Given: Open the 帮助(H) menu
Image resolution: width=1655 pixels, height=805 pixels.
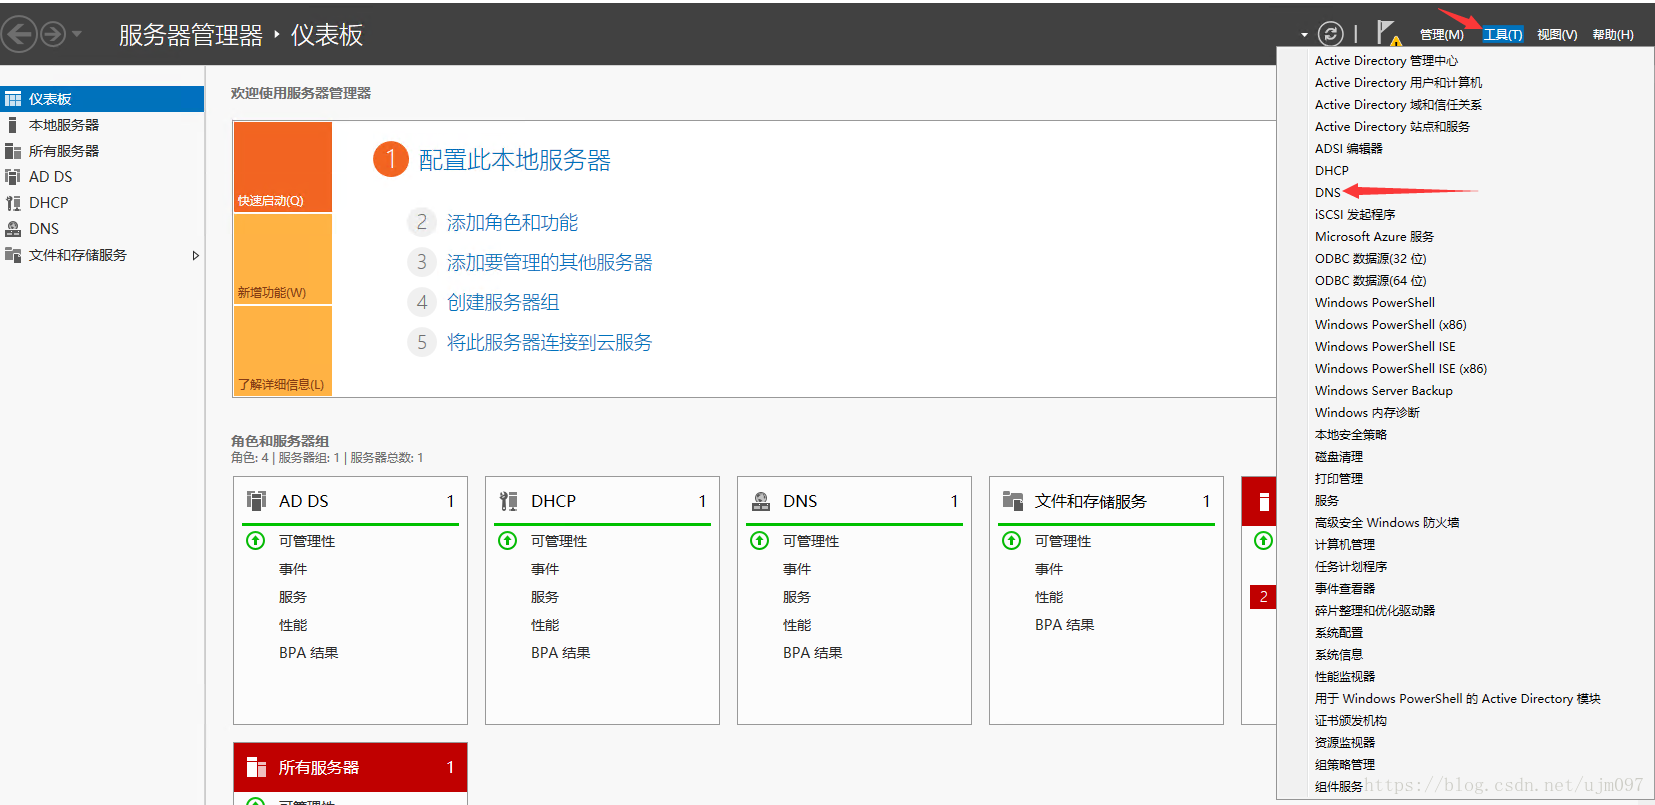Looking at the screenshot, I should pyautogui.click(x=1613, y=35).
